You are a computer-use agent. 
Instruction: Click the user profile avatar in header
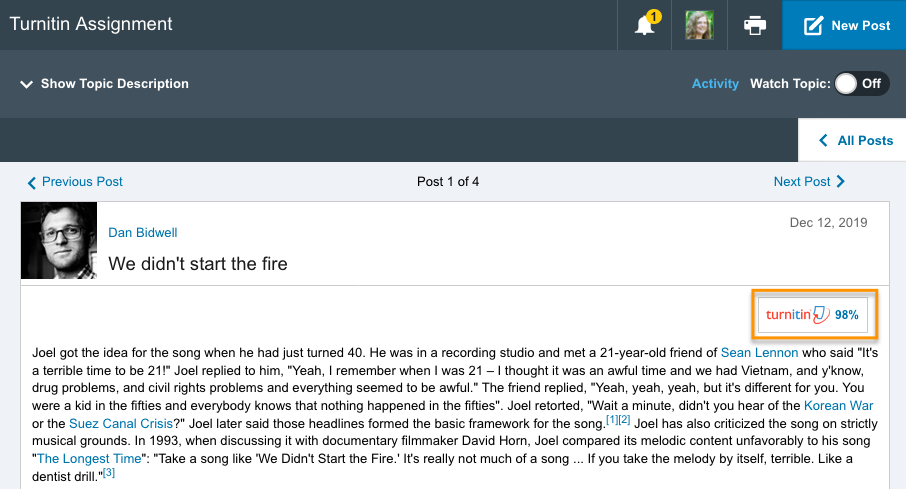pos(699,25)
